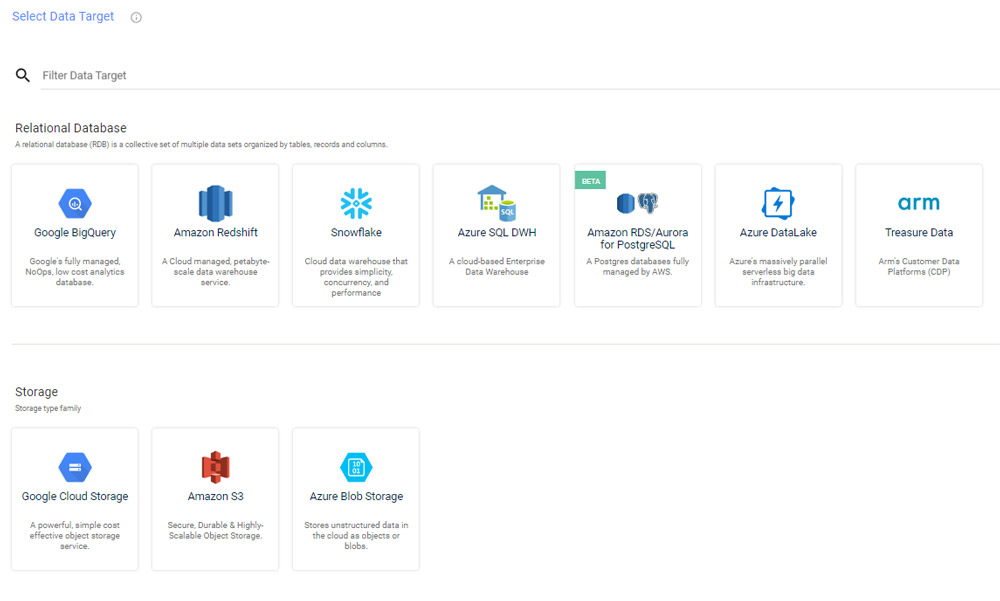Pick the Amazon S3 card title
This screenshot has height=601, width=1000.
coord(216,496)
